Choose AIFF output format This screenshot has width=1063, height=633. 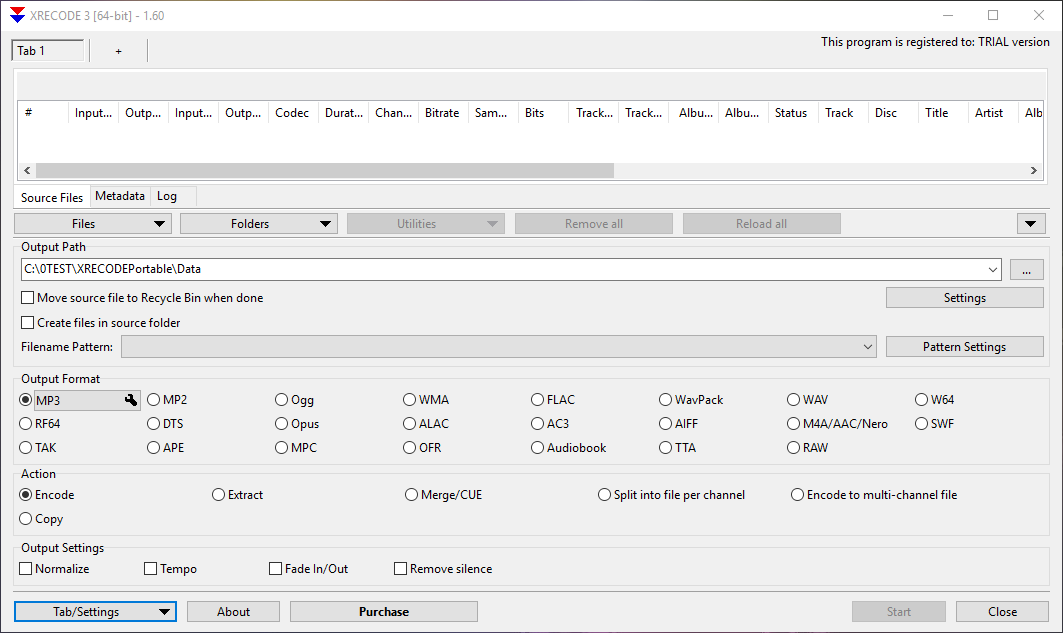tap(665, 424)
